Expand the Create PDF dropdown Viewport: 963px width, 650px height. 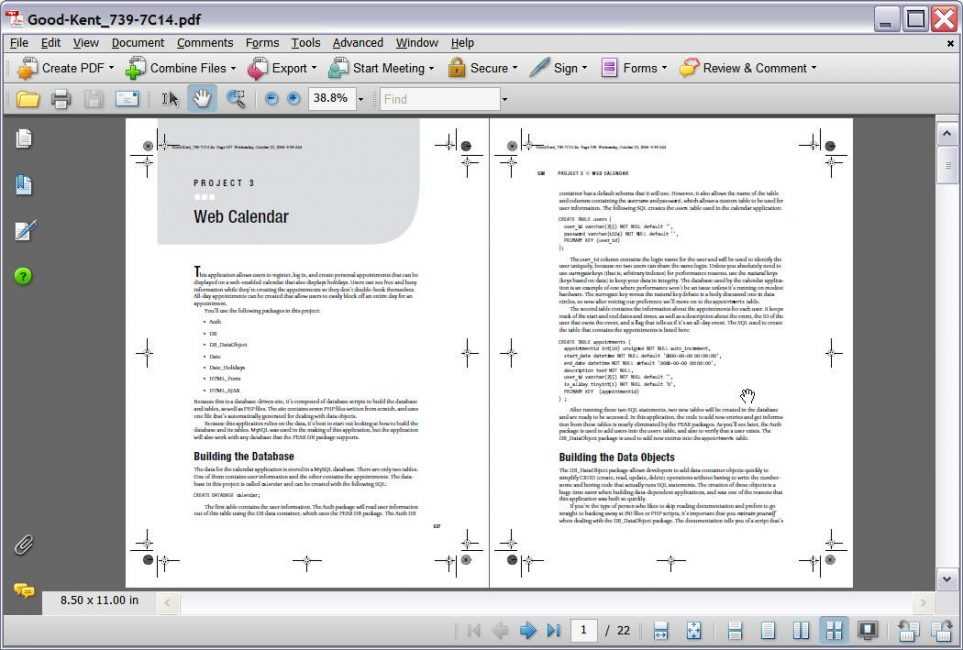112,69
